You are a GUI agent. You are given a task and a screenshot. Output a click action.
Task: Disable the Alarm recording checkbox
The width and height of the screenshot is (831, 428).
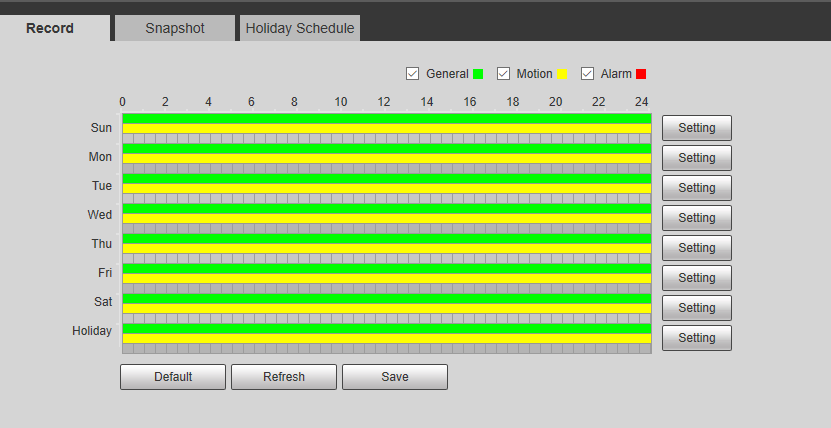[588, 74]
